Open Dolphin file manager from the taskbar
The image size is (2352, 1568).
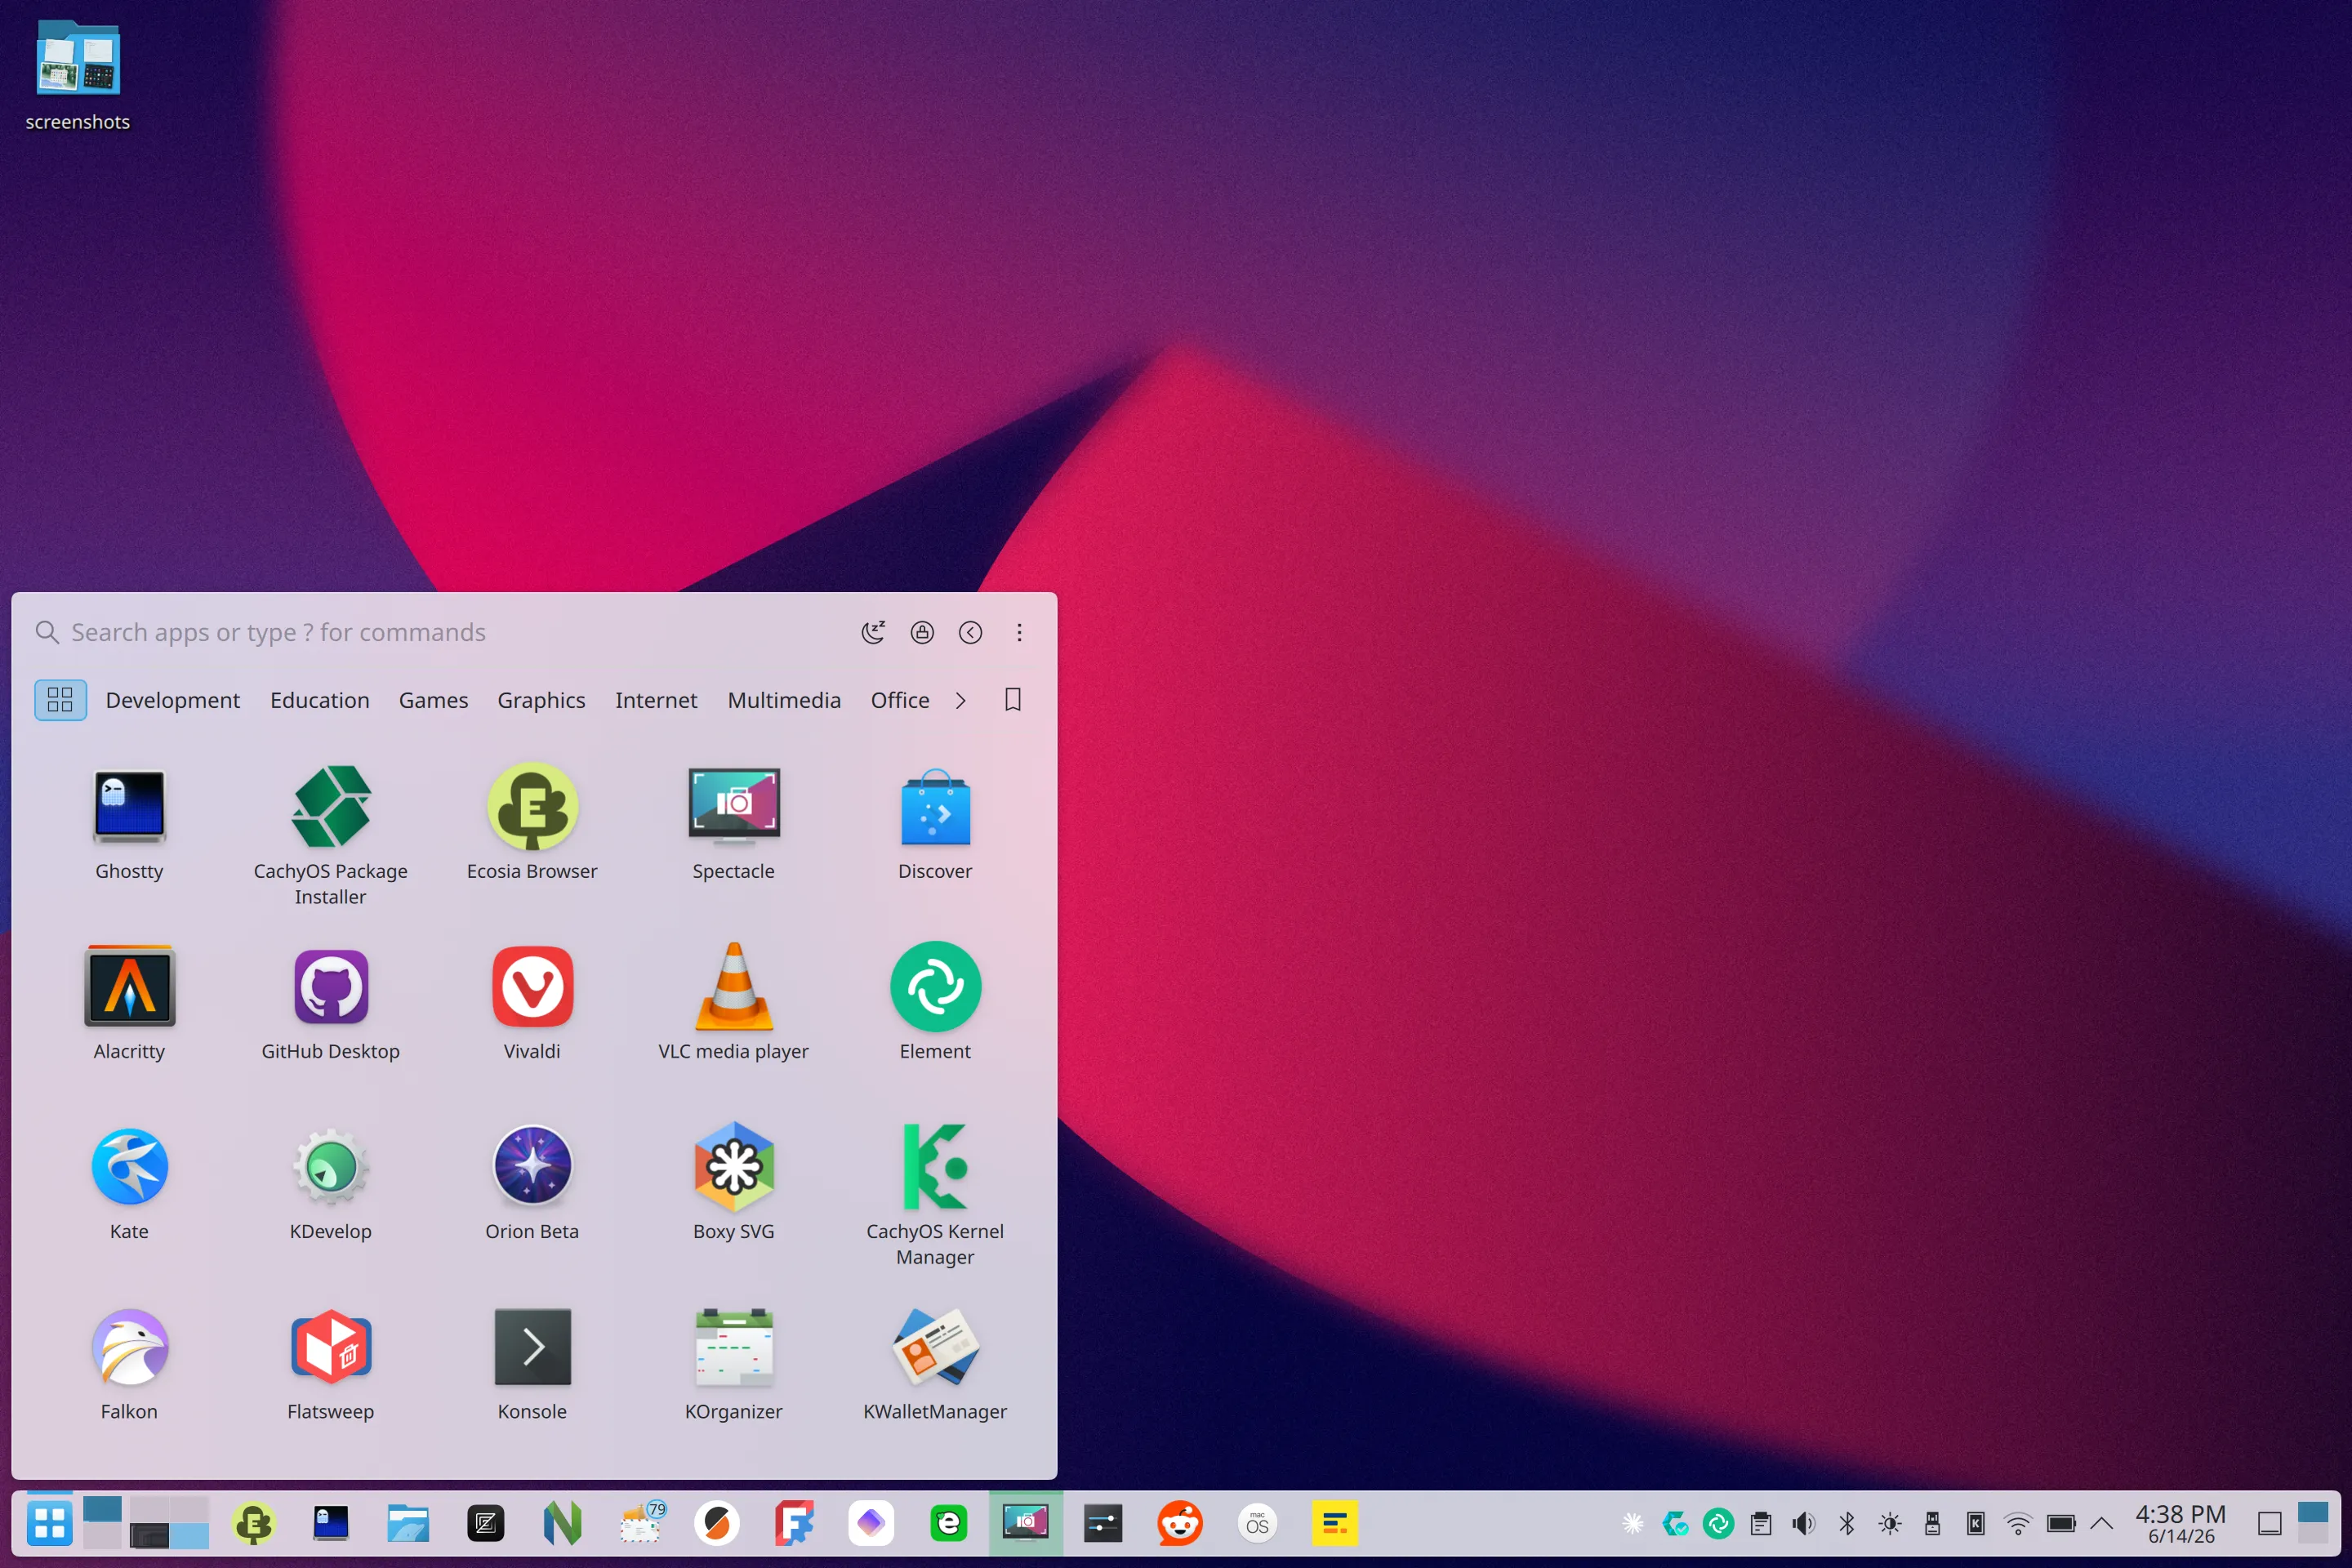[x=408, y=1524]
